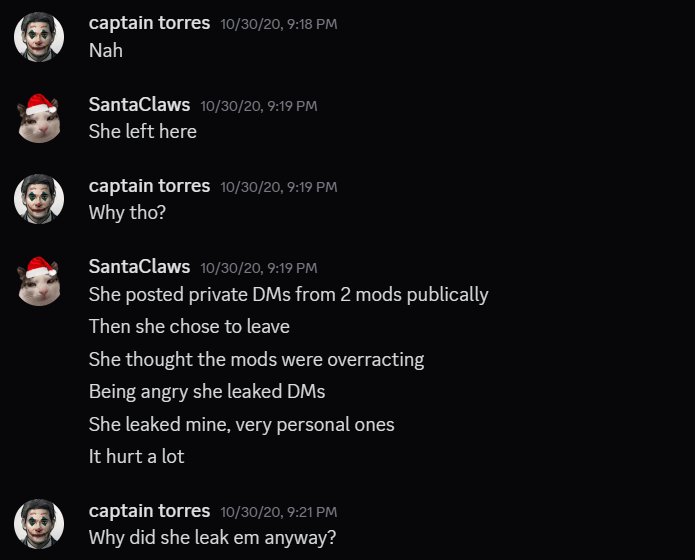Screen dimensions: 695x560
Task: Open SantaClaws avatar next to "She left here"
Action: point(39,117)
